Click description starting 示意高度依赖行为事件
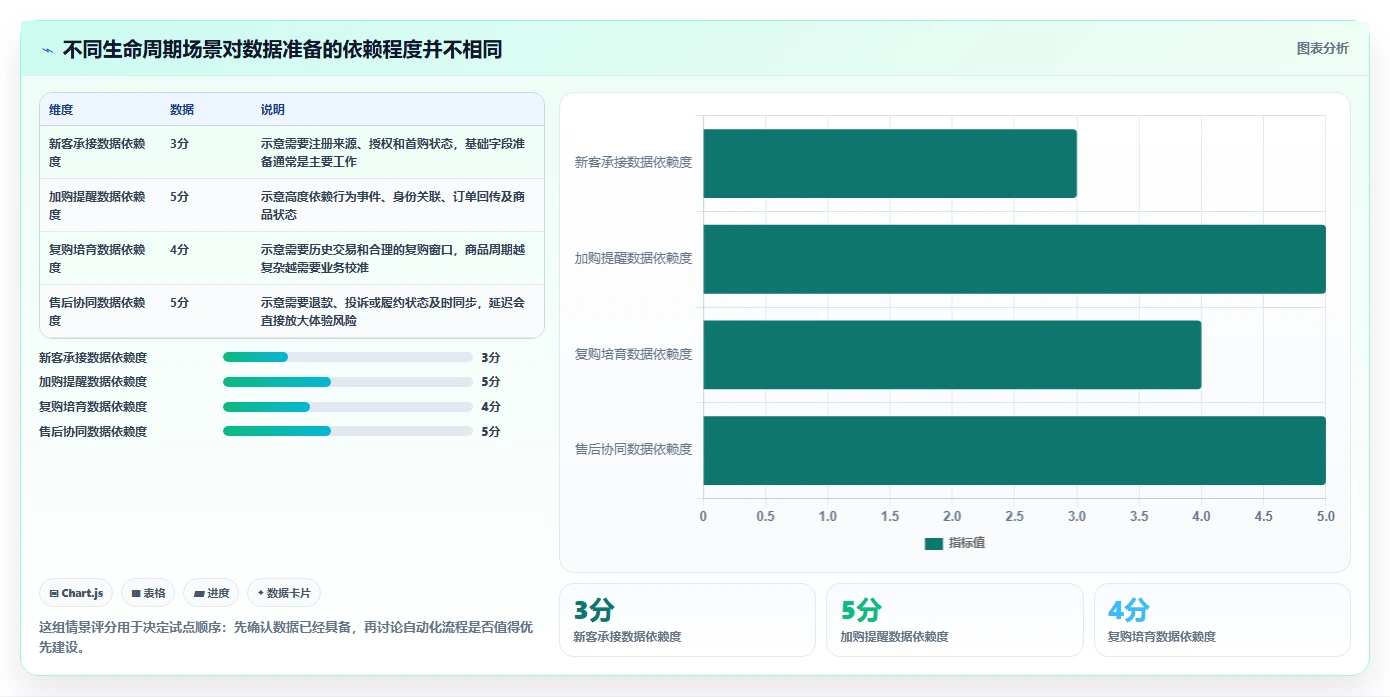Screen dimensions: 1390x697 coord(393,205)
